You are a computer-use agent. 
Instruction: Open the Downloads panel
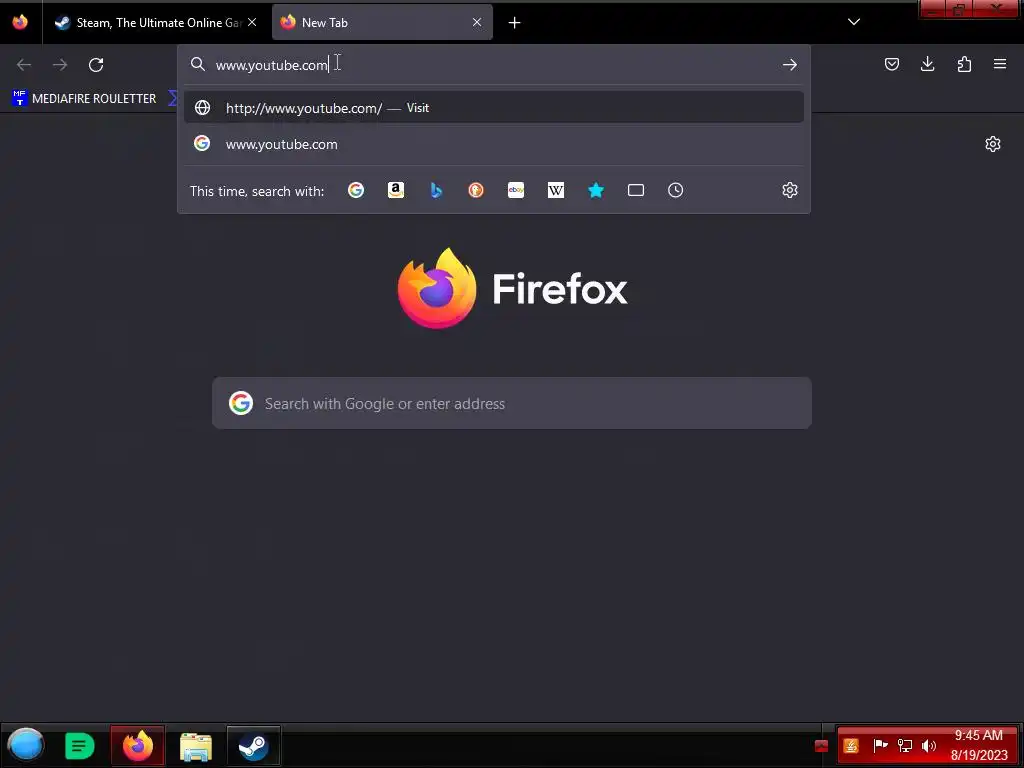[927, 64]
